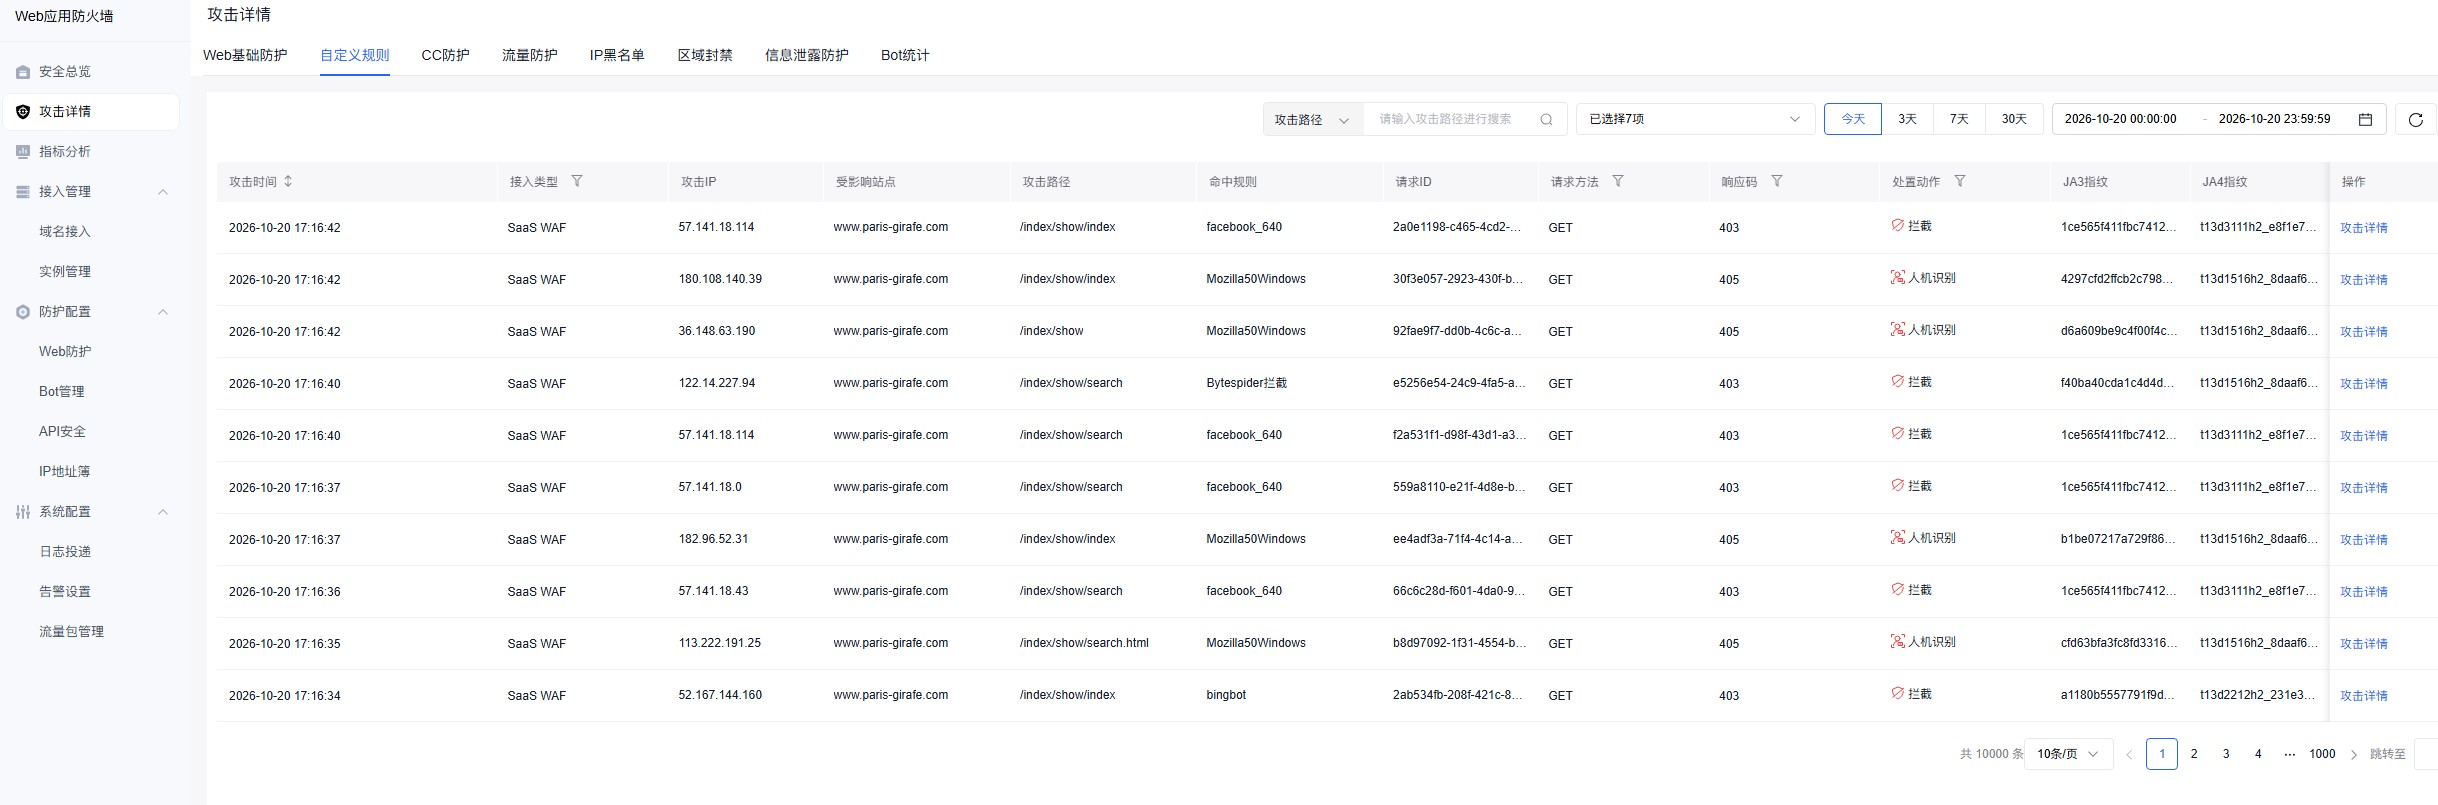Screen dimensions: 2438x805
Task: Select the 30天 time range
Action: tap(2014, 119)
